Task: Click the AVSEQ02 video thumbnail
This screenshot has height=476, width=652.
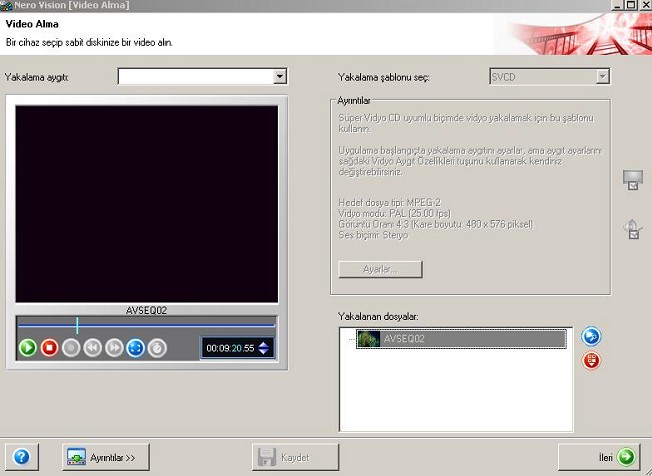Action: (x=368, y=339)
